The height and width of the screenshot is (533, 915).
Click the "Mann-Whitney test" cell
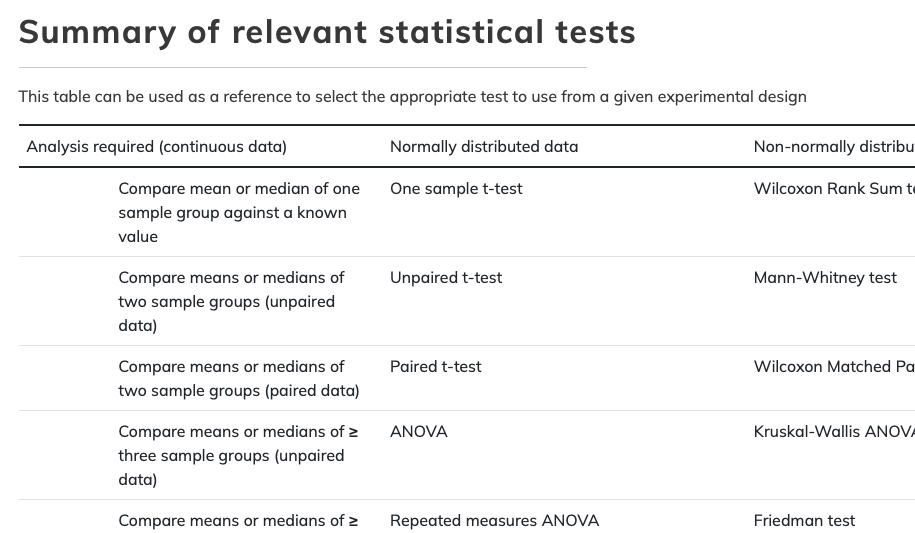click(825, 278)
